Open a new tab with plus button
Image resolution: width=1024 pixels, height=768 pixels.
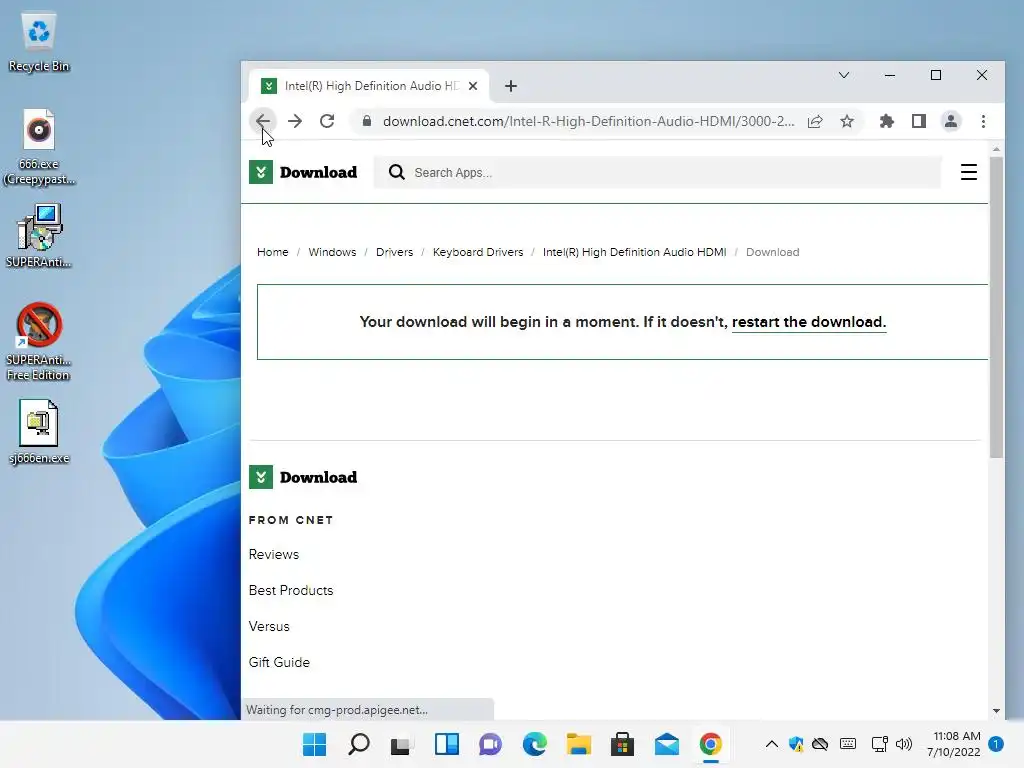(511, 86)
